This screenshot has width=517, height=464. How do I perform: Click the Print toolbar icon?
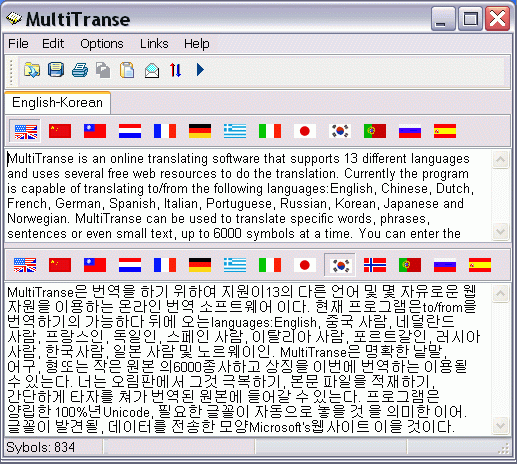80,70
